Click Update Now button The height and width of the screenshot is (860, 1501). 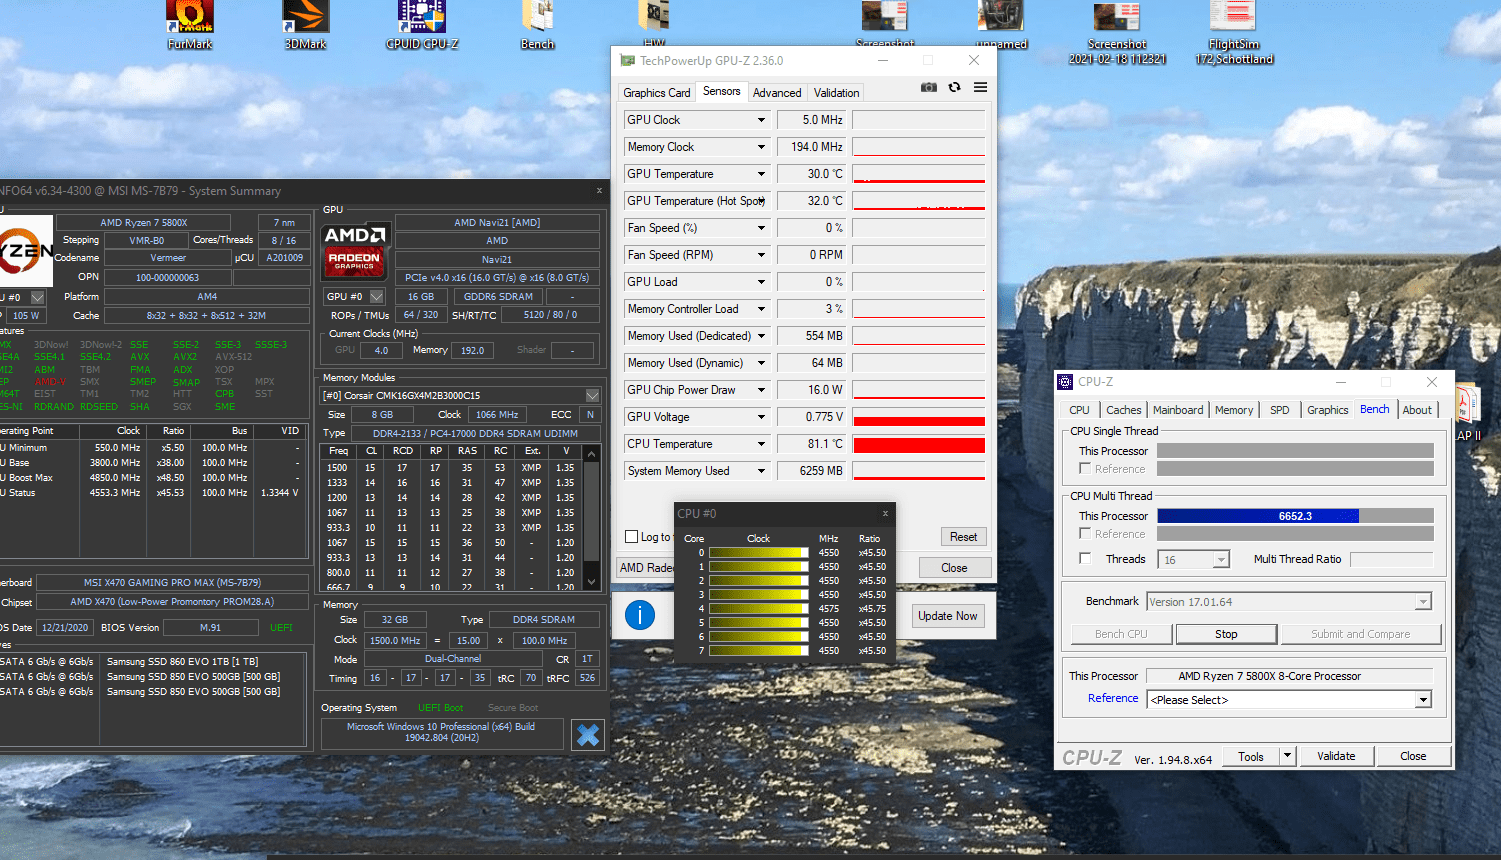(948, 616)
